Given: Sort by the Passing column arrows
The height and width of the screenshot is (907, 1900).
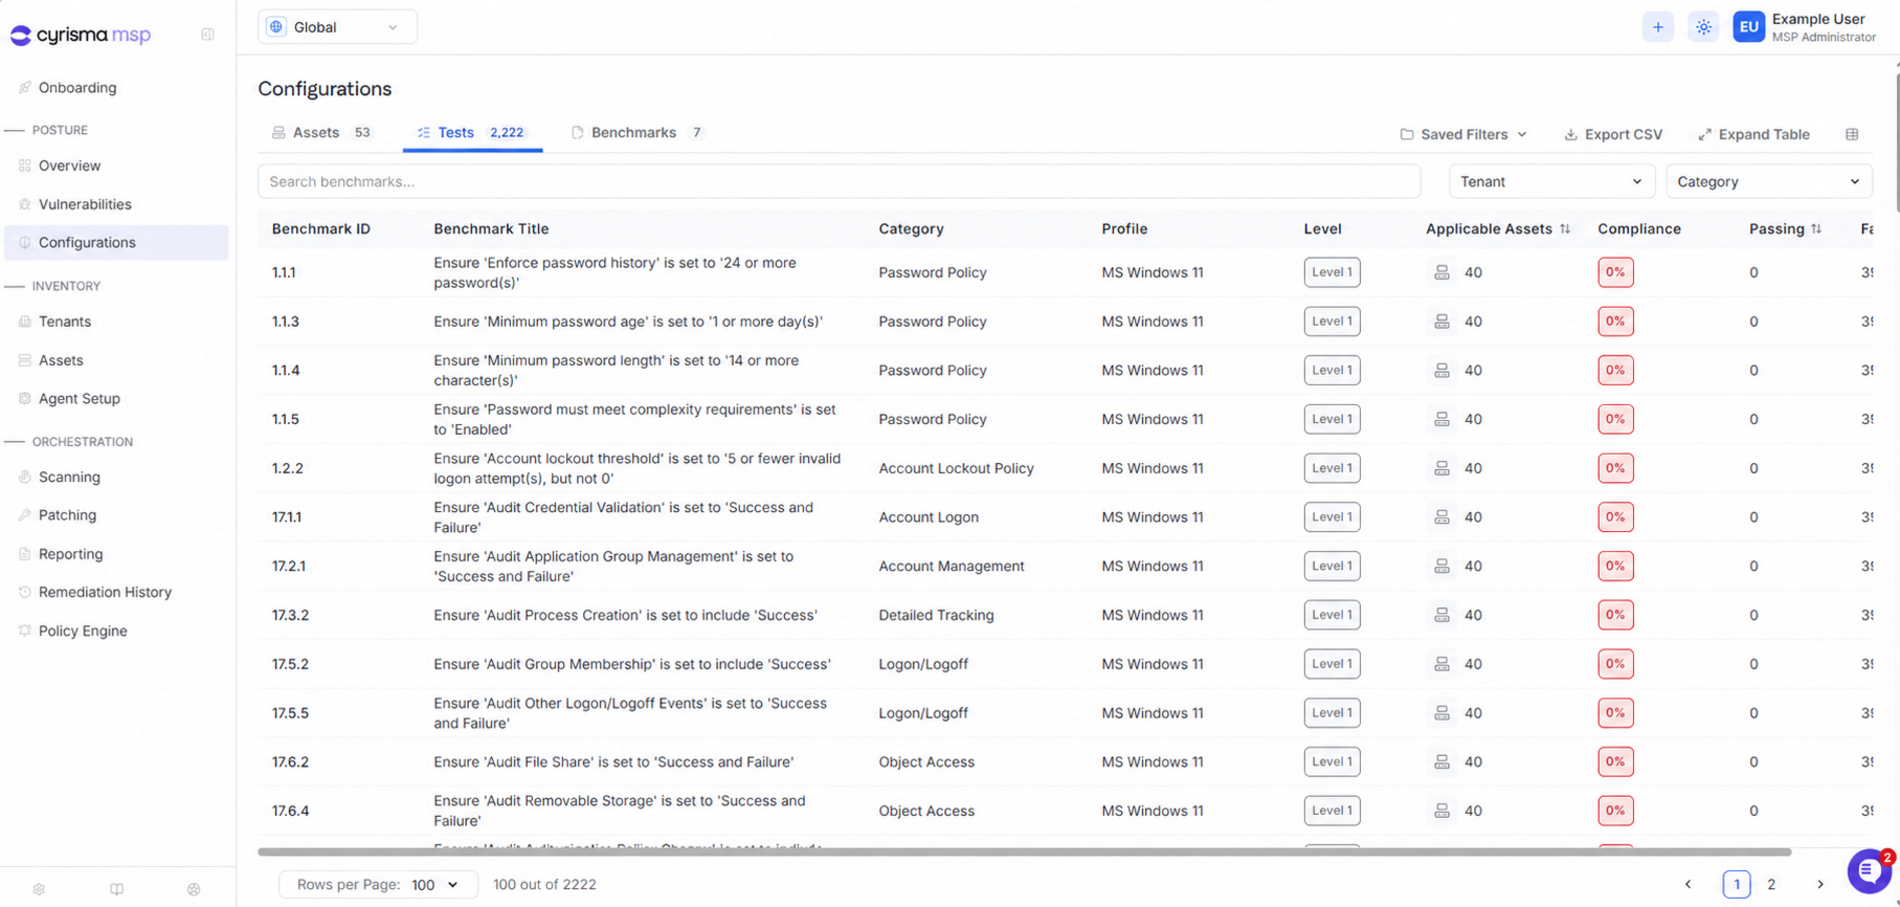Looking at the screenshot, I should 1816,229.
